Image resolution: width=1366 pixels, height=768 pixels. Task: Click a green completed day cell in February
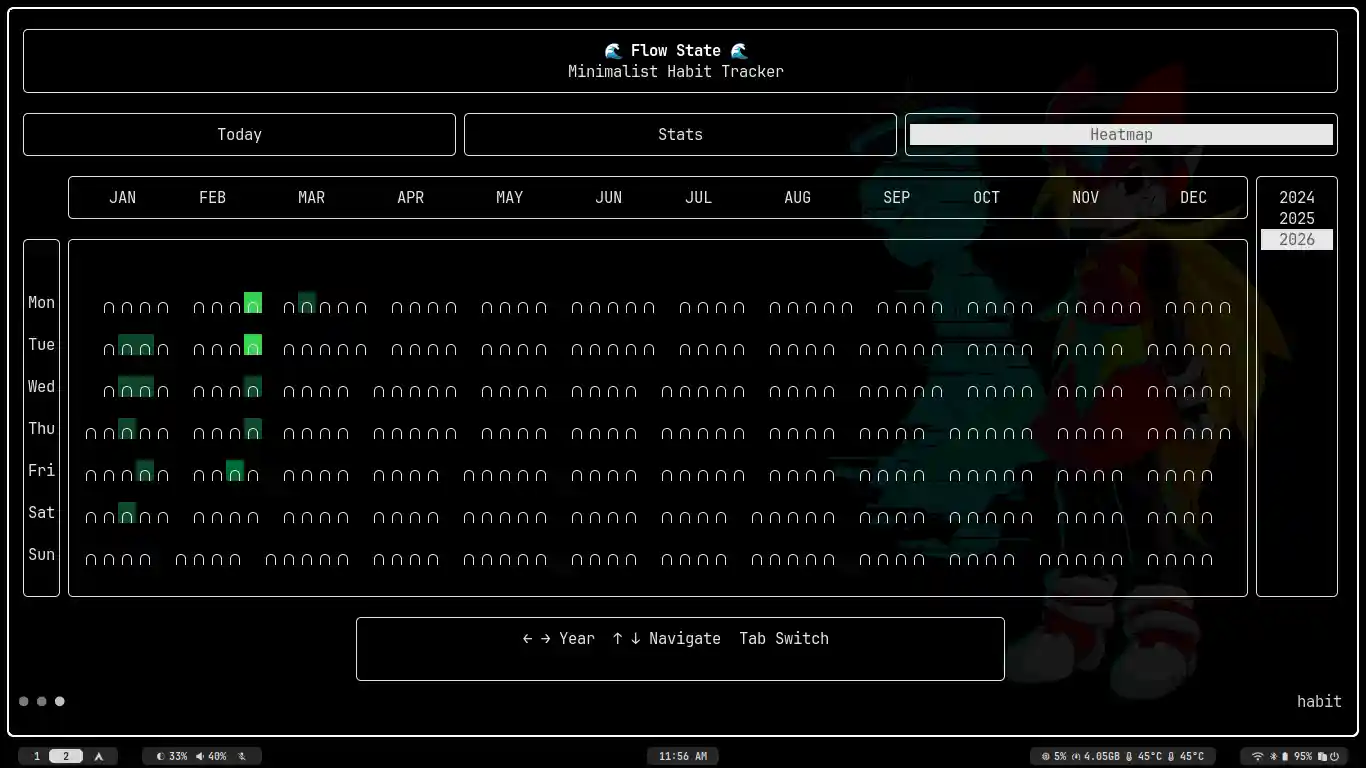tap(252, 303)
